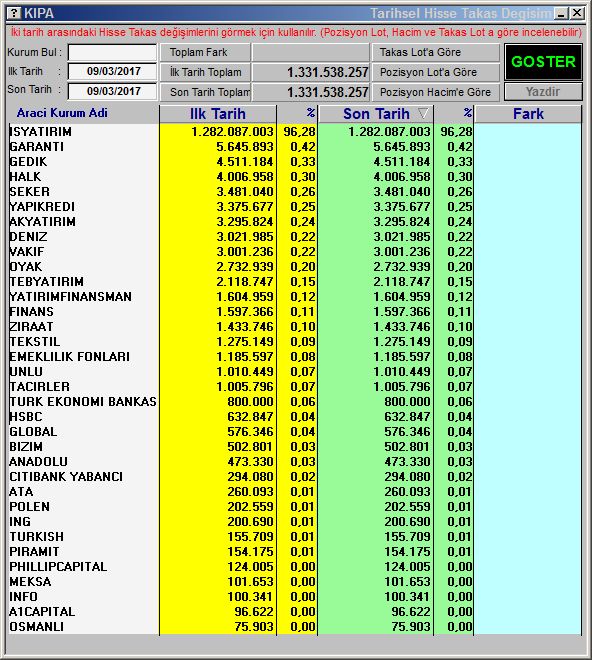Sort by Ilk Tarih column header
The height and width of the screenshot is (660, 592).
pyautogui.click(x=218, y=114)
